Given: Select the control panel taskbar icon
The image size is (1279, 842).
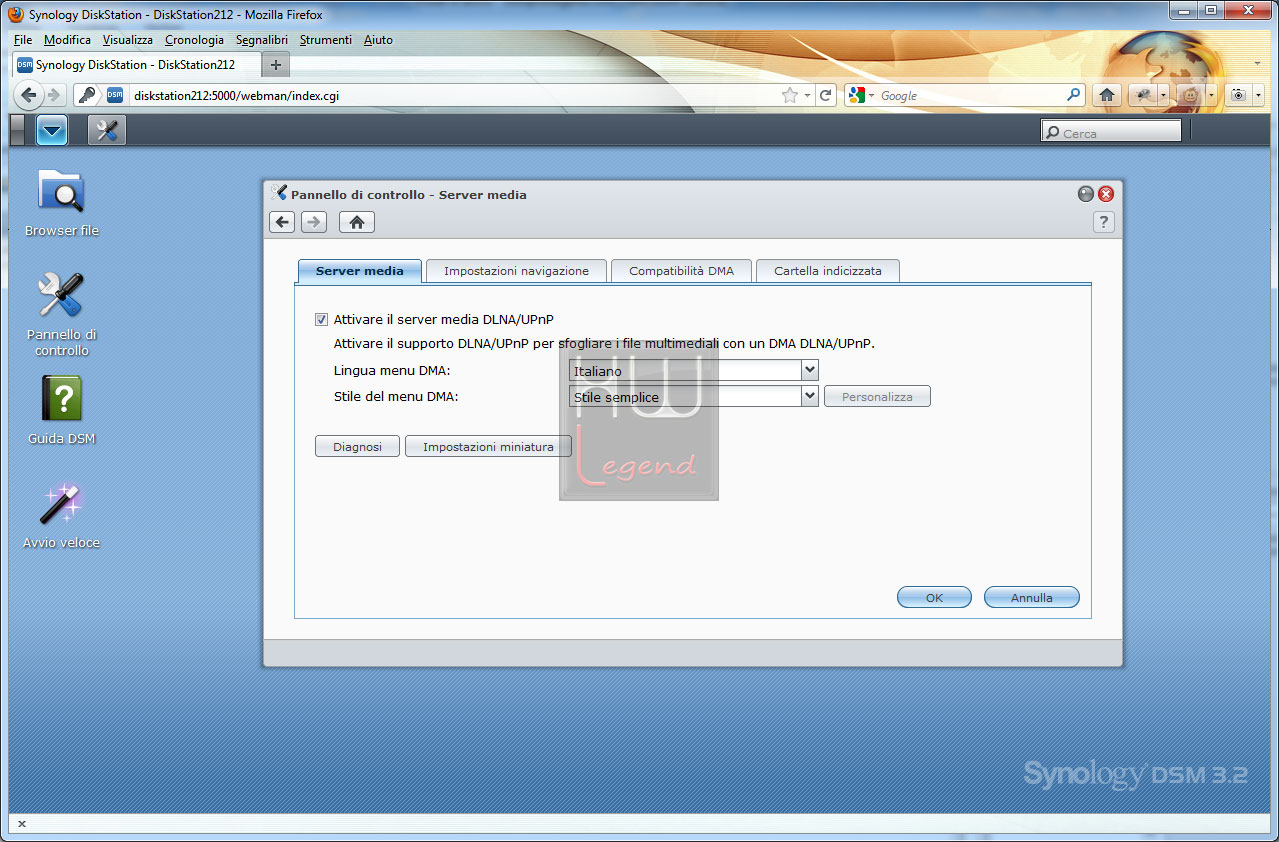Looking at the screenshot, I should tap(107, 130).
